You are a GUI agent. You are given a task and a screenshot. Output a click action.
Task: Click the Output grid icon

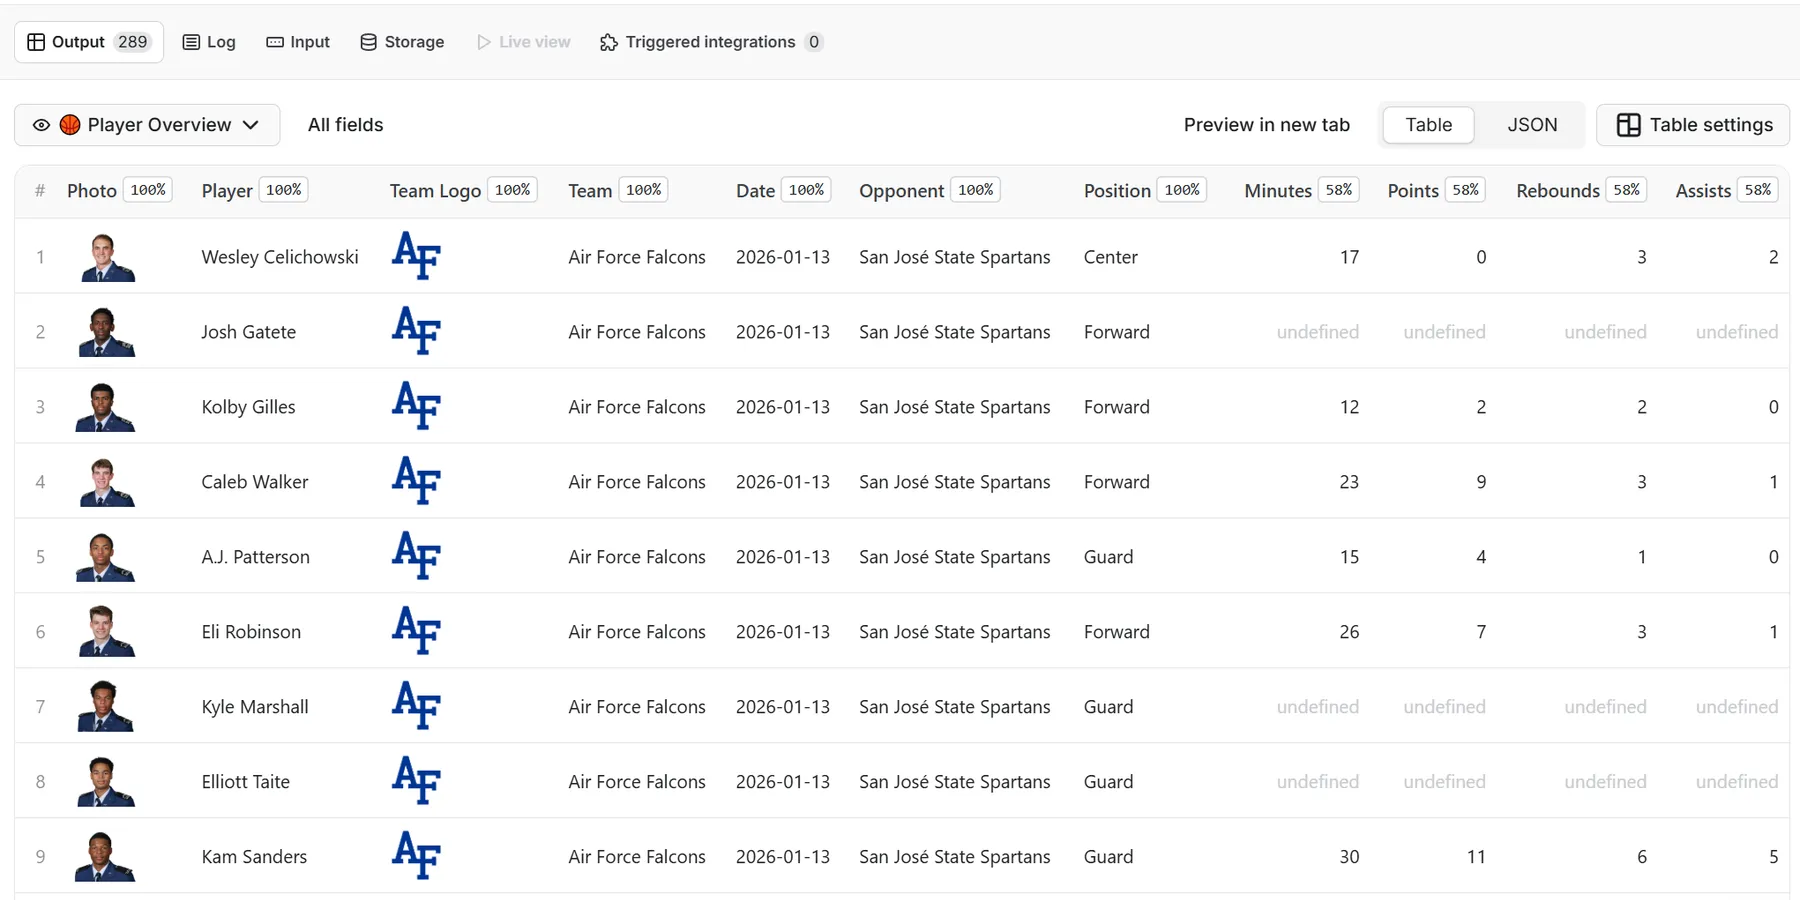click(x=37, y=41)
